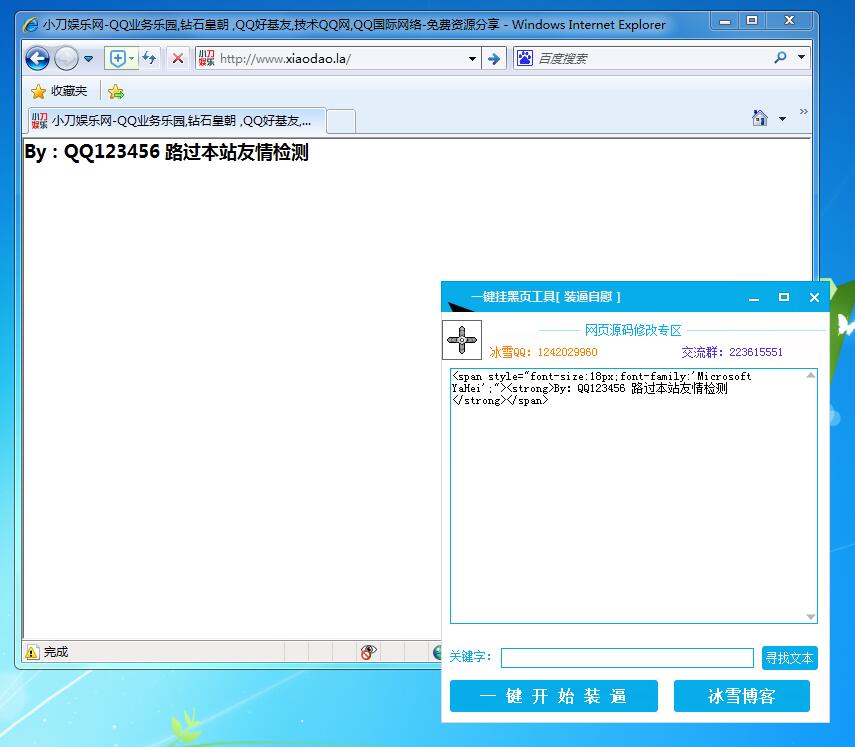Screen dimensions: 855x747
Task: Click the popup blocker status bar icon
Action: coord(368,652)
